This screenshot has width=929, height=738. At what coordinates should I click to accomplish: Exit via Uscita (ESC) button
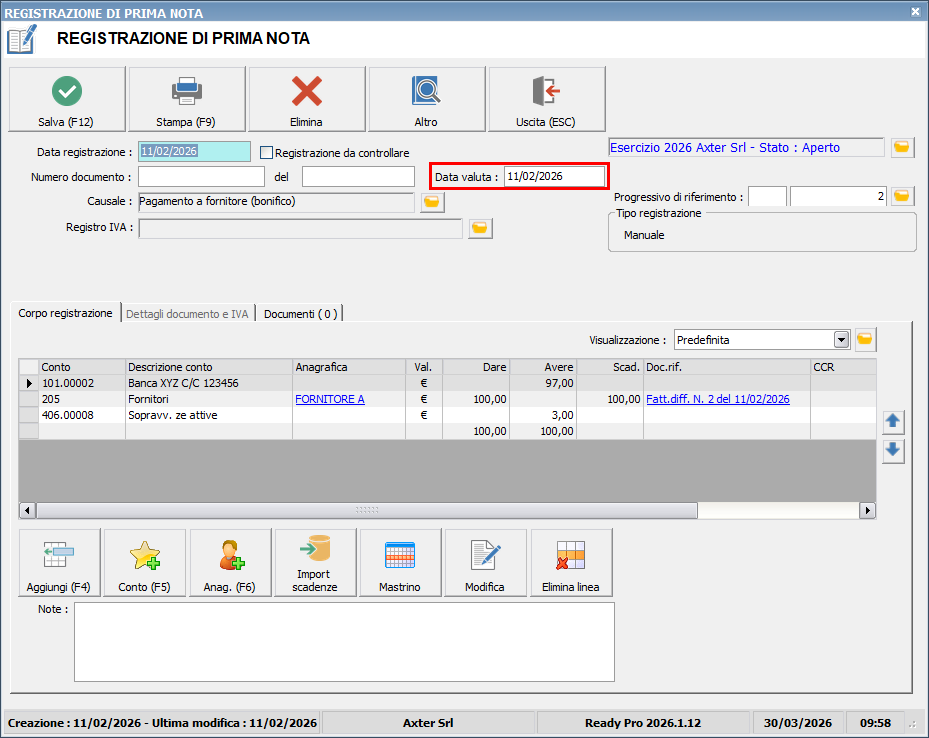tap(546, 99)
